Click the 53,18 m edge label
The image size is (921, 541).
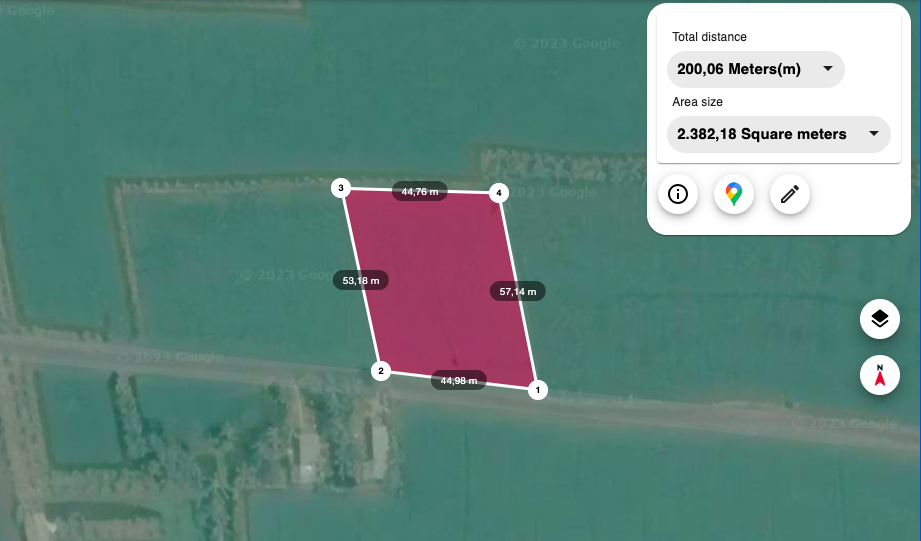[361, 281]
